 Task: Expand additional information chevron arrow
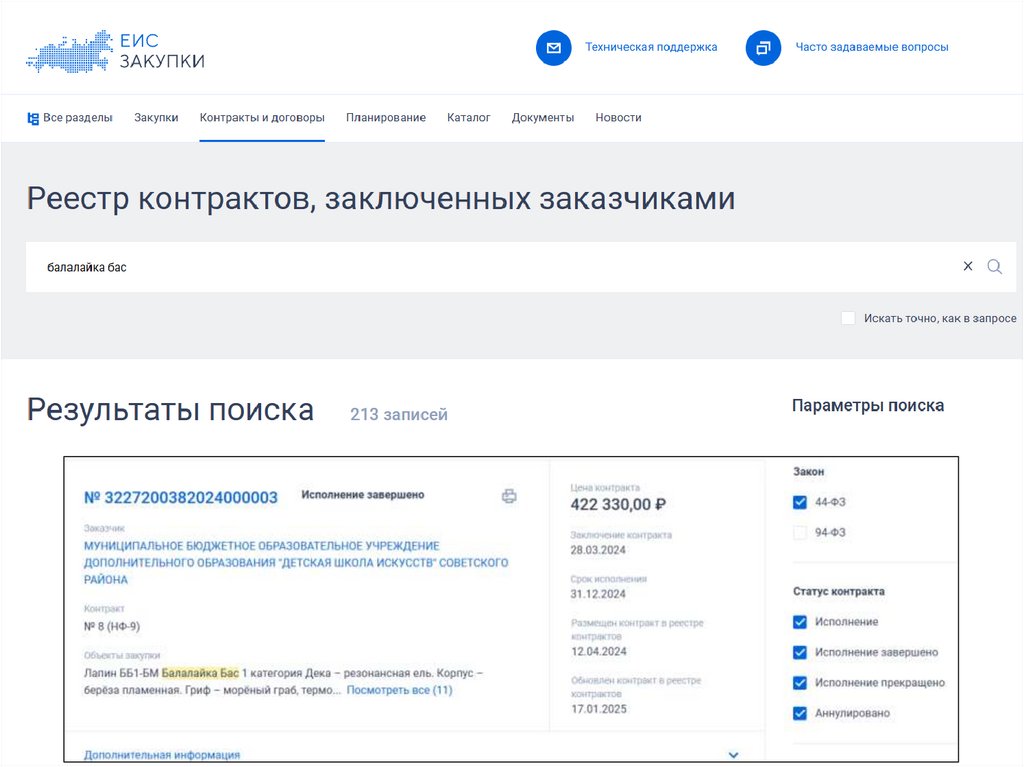(x=733, y=755)
